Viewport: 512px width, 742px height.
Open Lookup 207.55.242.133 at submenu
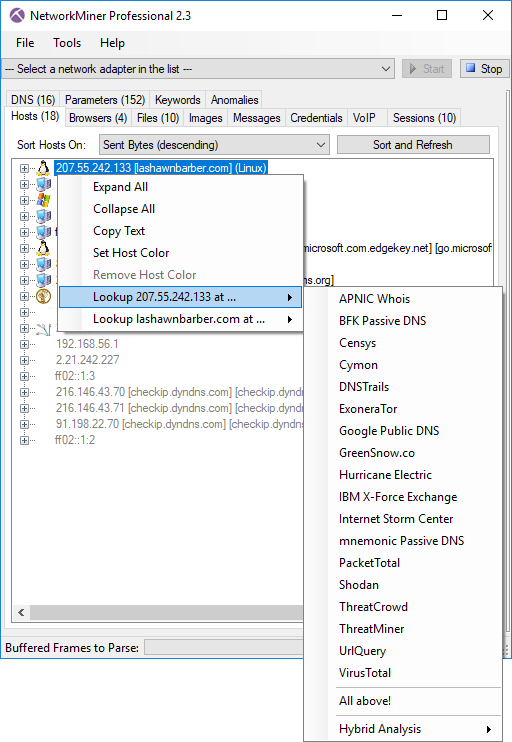pyautogui.click(x=180, y=297)
